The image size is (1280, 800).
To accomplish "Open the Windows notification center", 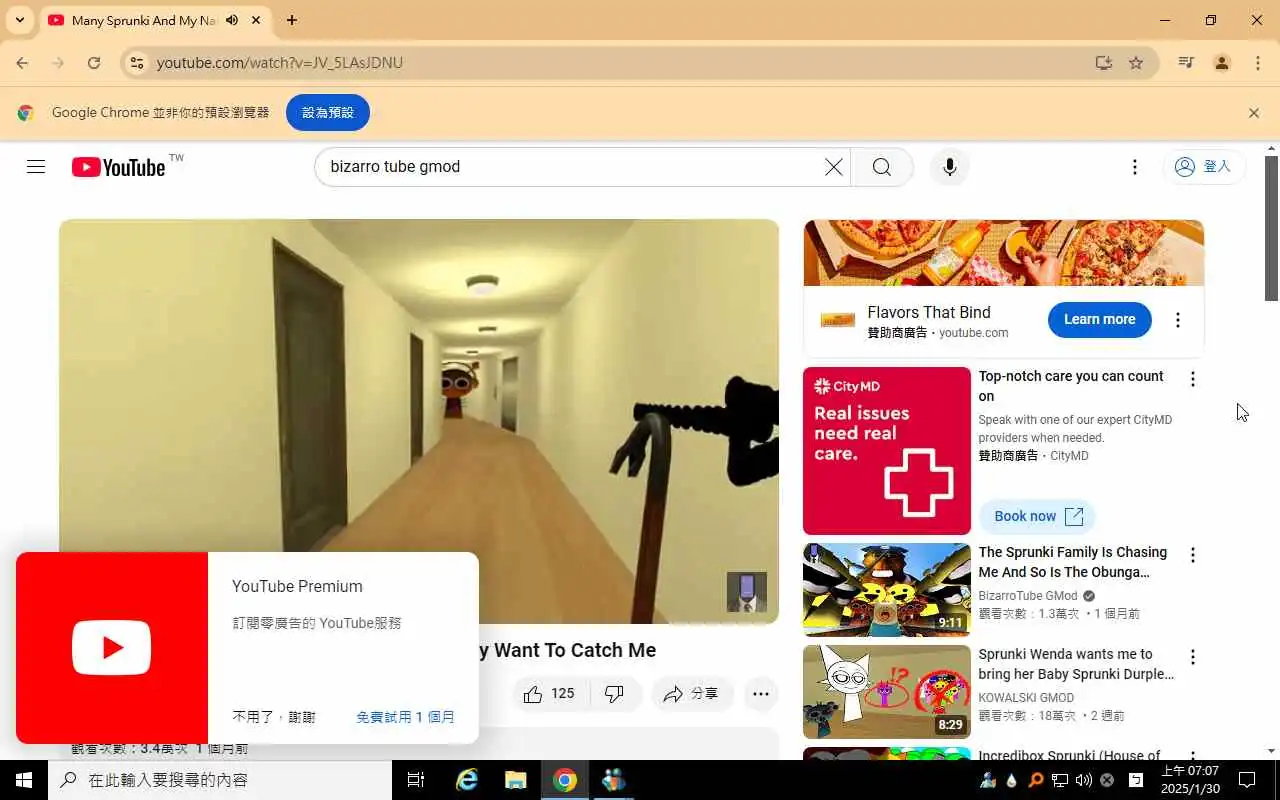I will point(1247,780).
